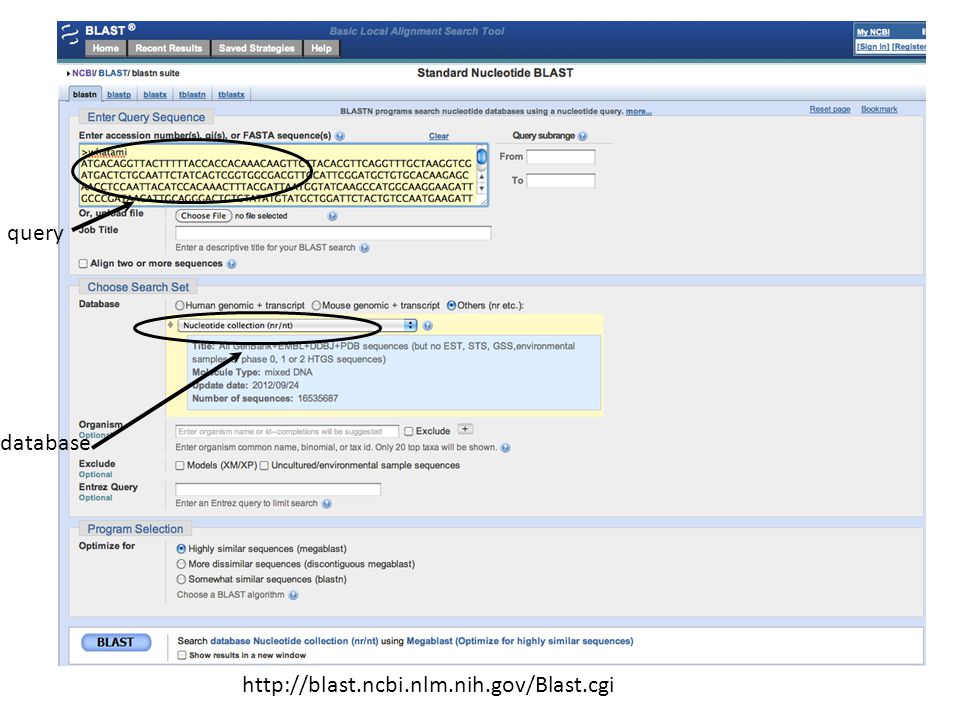The width and height of the screenshot is (960, 720).
Task: Focus the Query subrange To field
Action: (560, 181)
